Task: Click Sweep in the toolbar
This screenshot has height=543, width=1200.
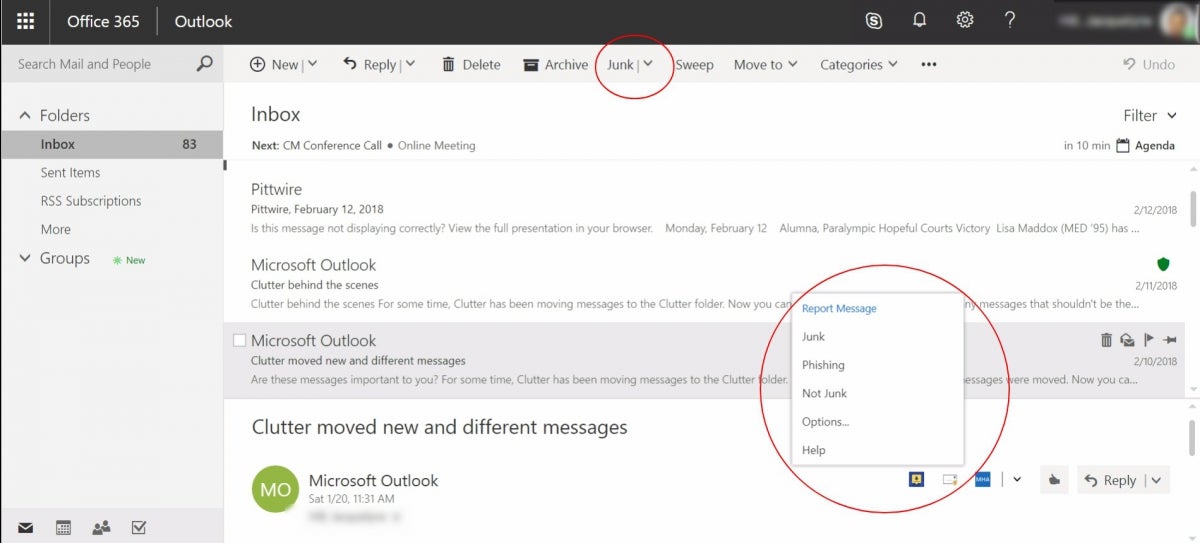Action: pos(694,64)
